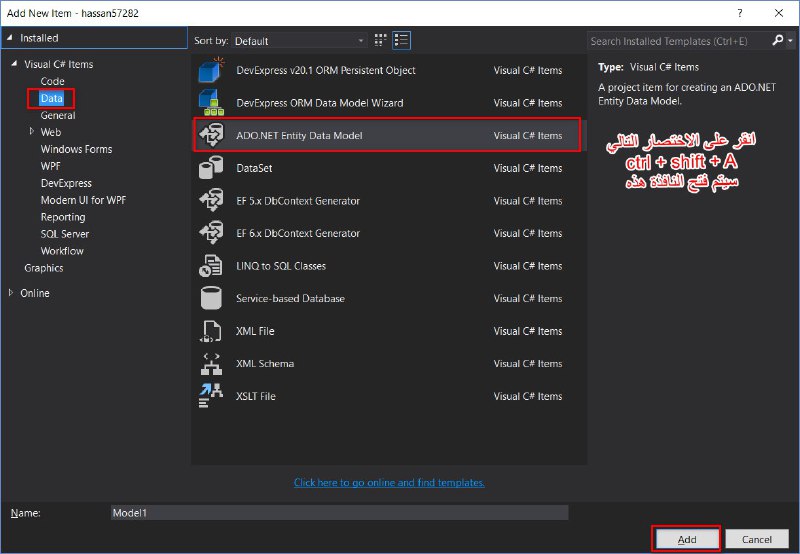
Task: Click the search magnifier icon
Action: click(777, 40)
